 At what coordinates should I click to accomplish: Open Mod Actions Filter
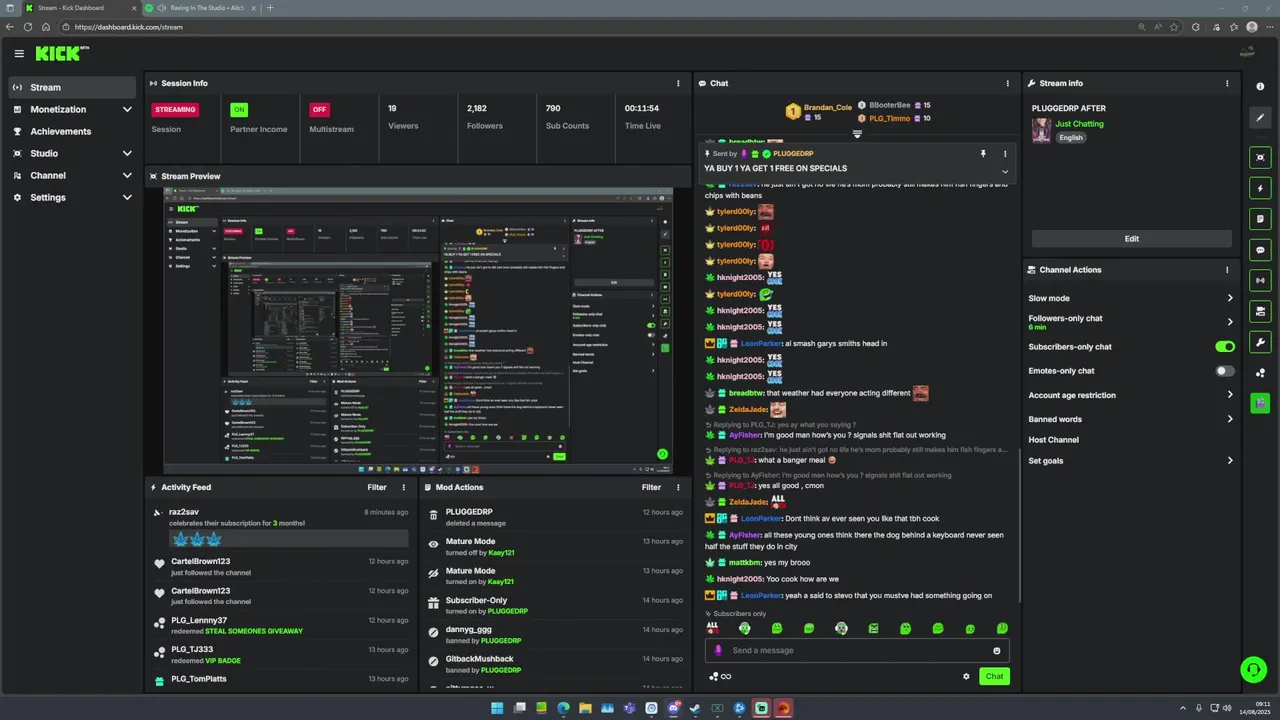coord(651,487)
